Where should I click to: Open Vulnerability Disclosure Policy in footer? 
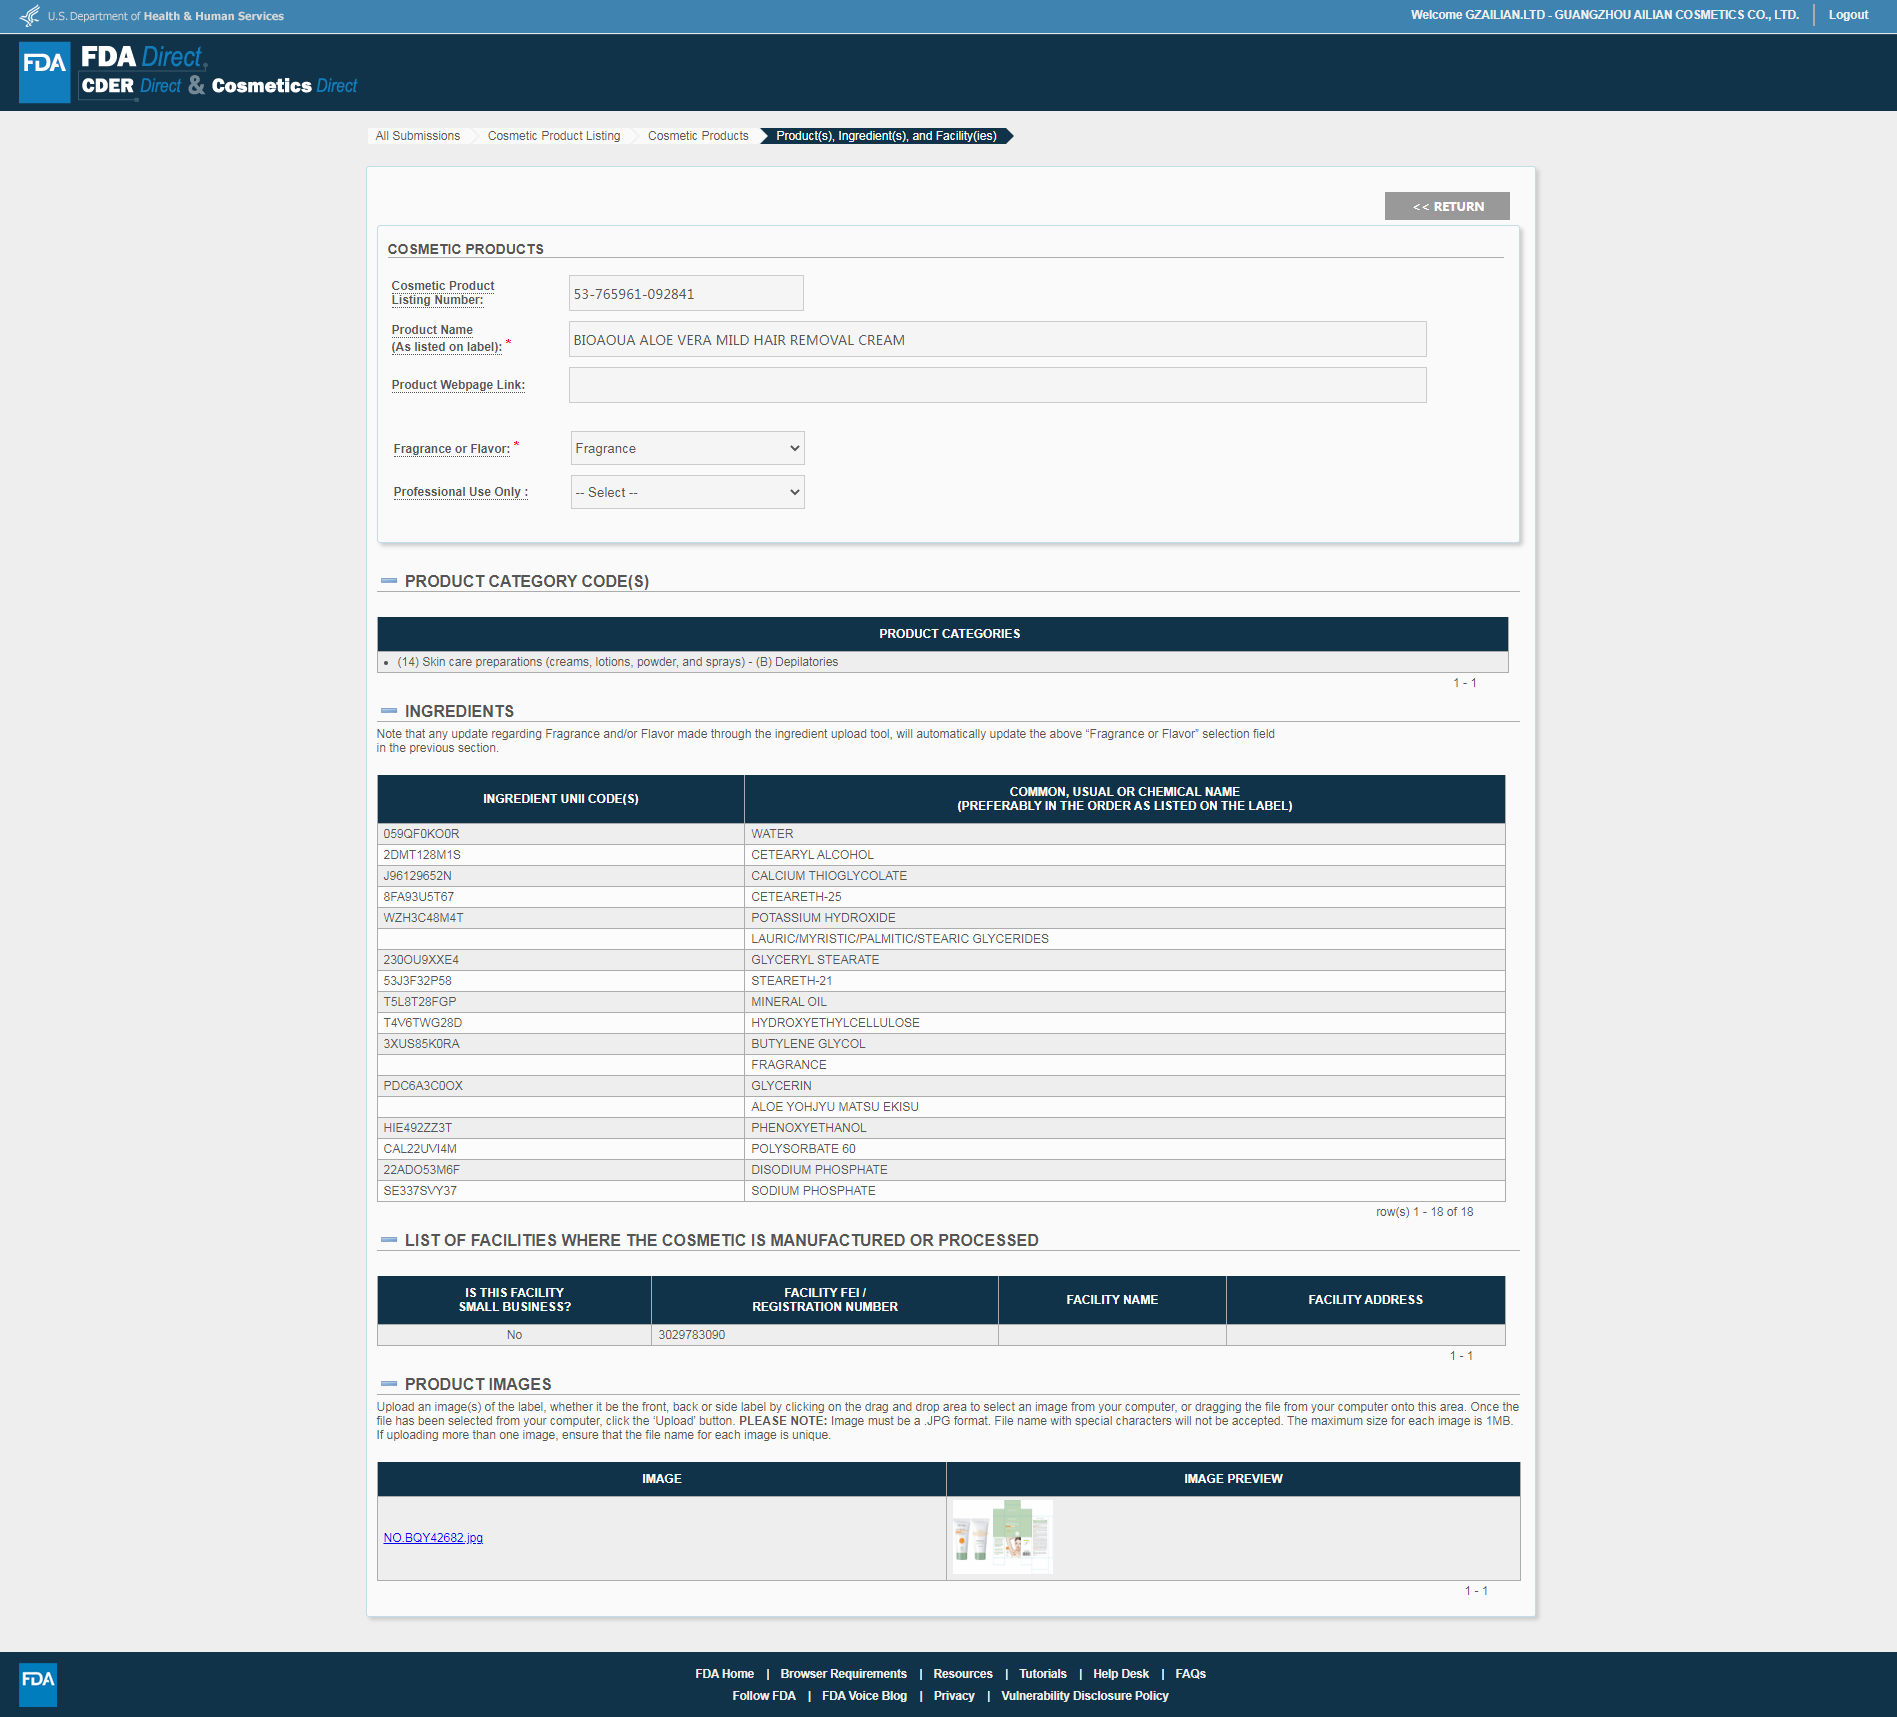pyautogui.click(x=1085, y=1696)
